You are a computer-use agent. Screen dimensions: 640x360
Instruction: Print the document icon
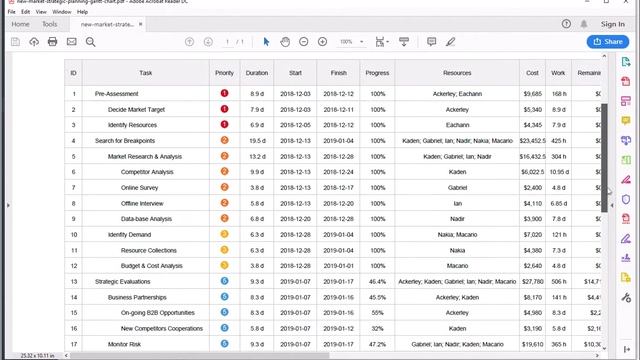coord(53,42)
